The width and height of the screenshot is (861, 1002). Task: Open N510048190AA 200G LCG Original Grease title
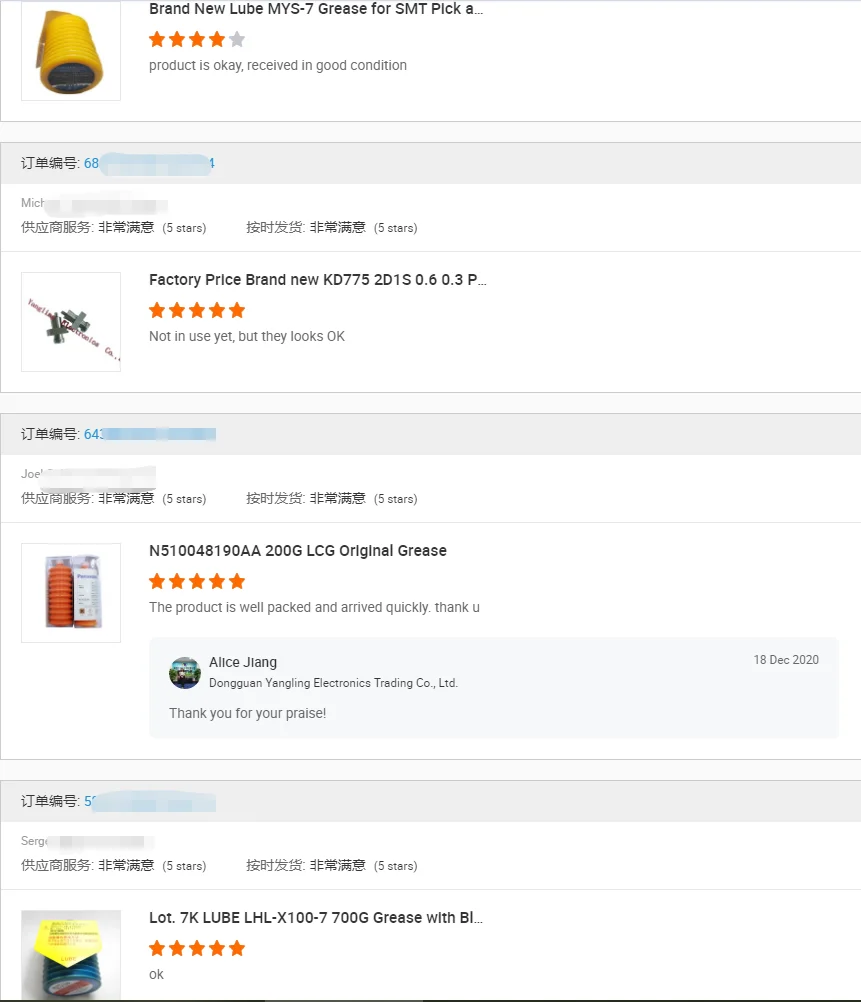point(297,551)
